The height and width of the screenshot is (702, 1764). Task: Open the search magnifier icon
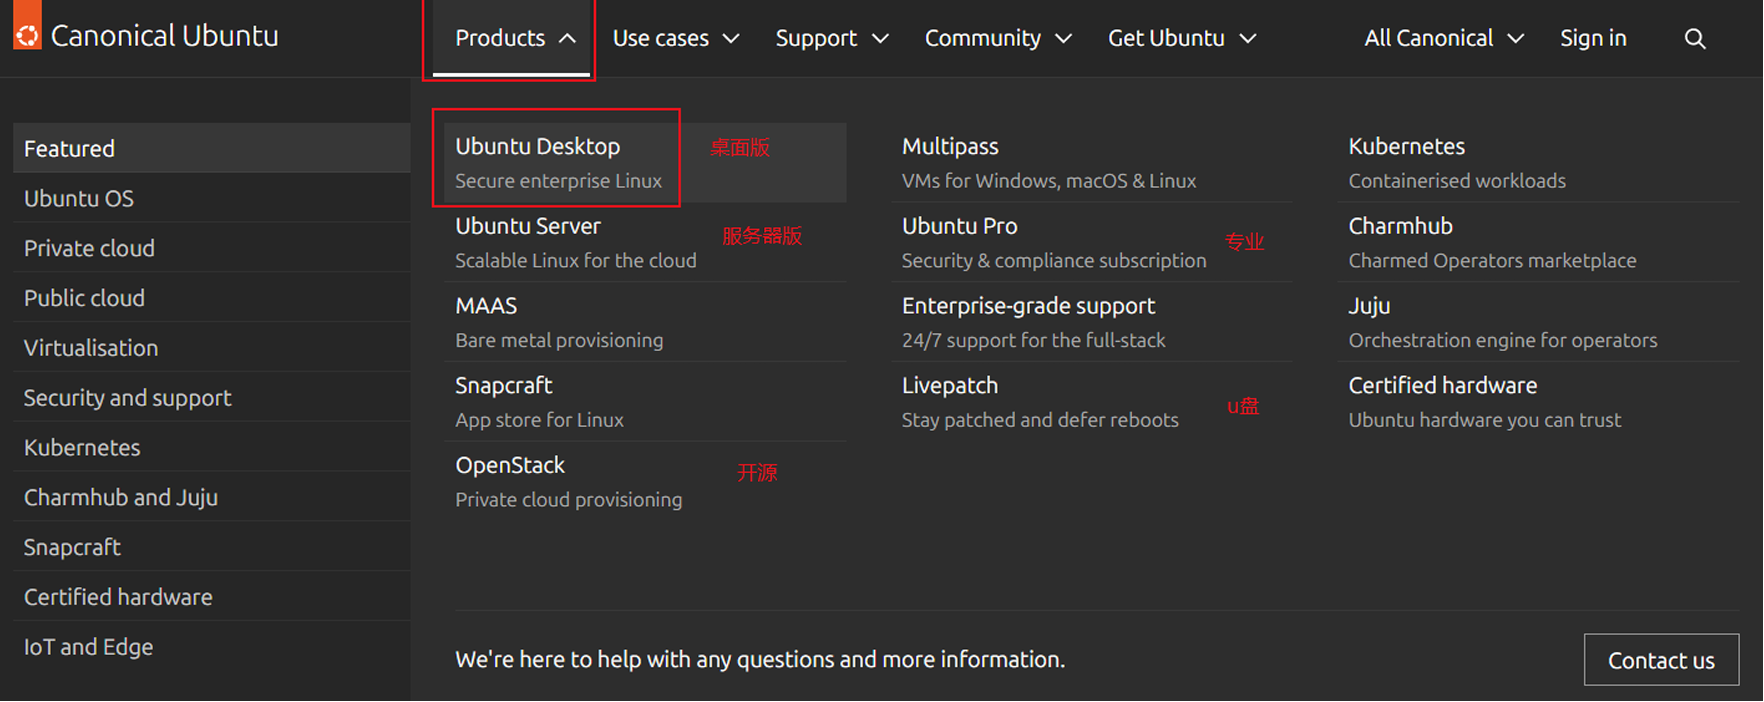pyautogui.click(x=1694, y=39)
